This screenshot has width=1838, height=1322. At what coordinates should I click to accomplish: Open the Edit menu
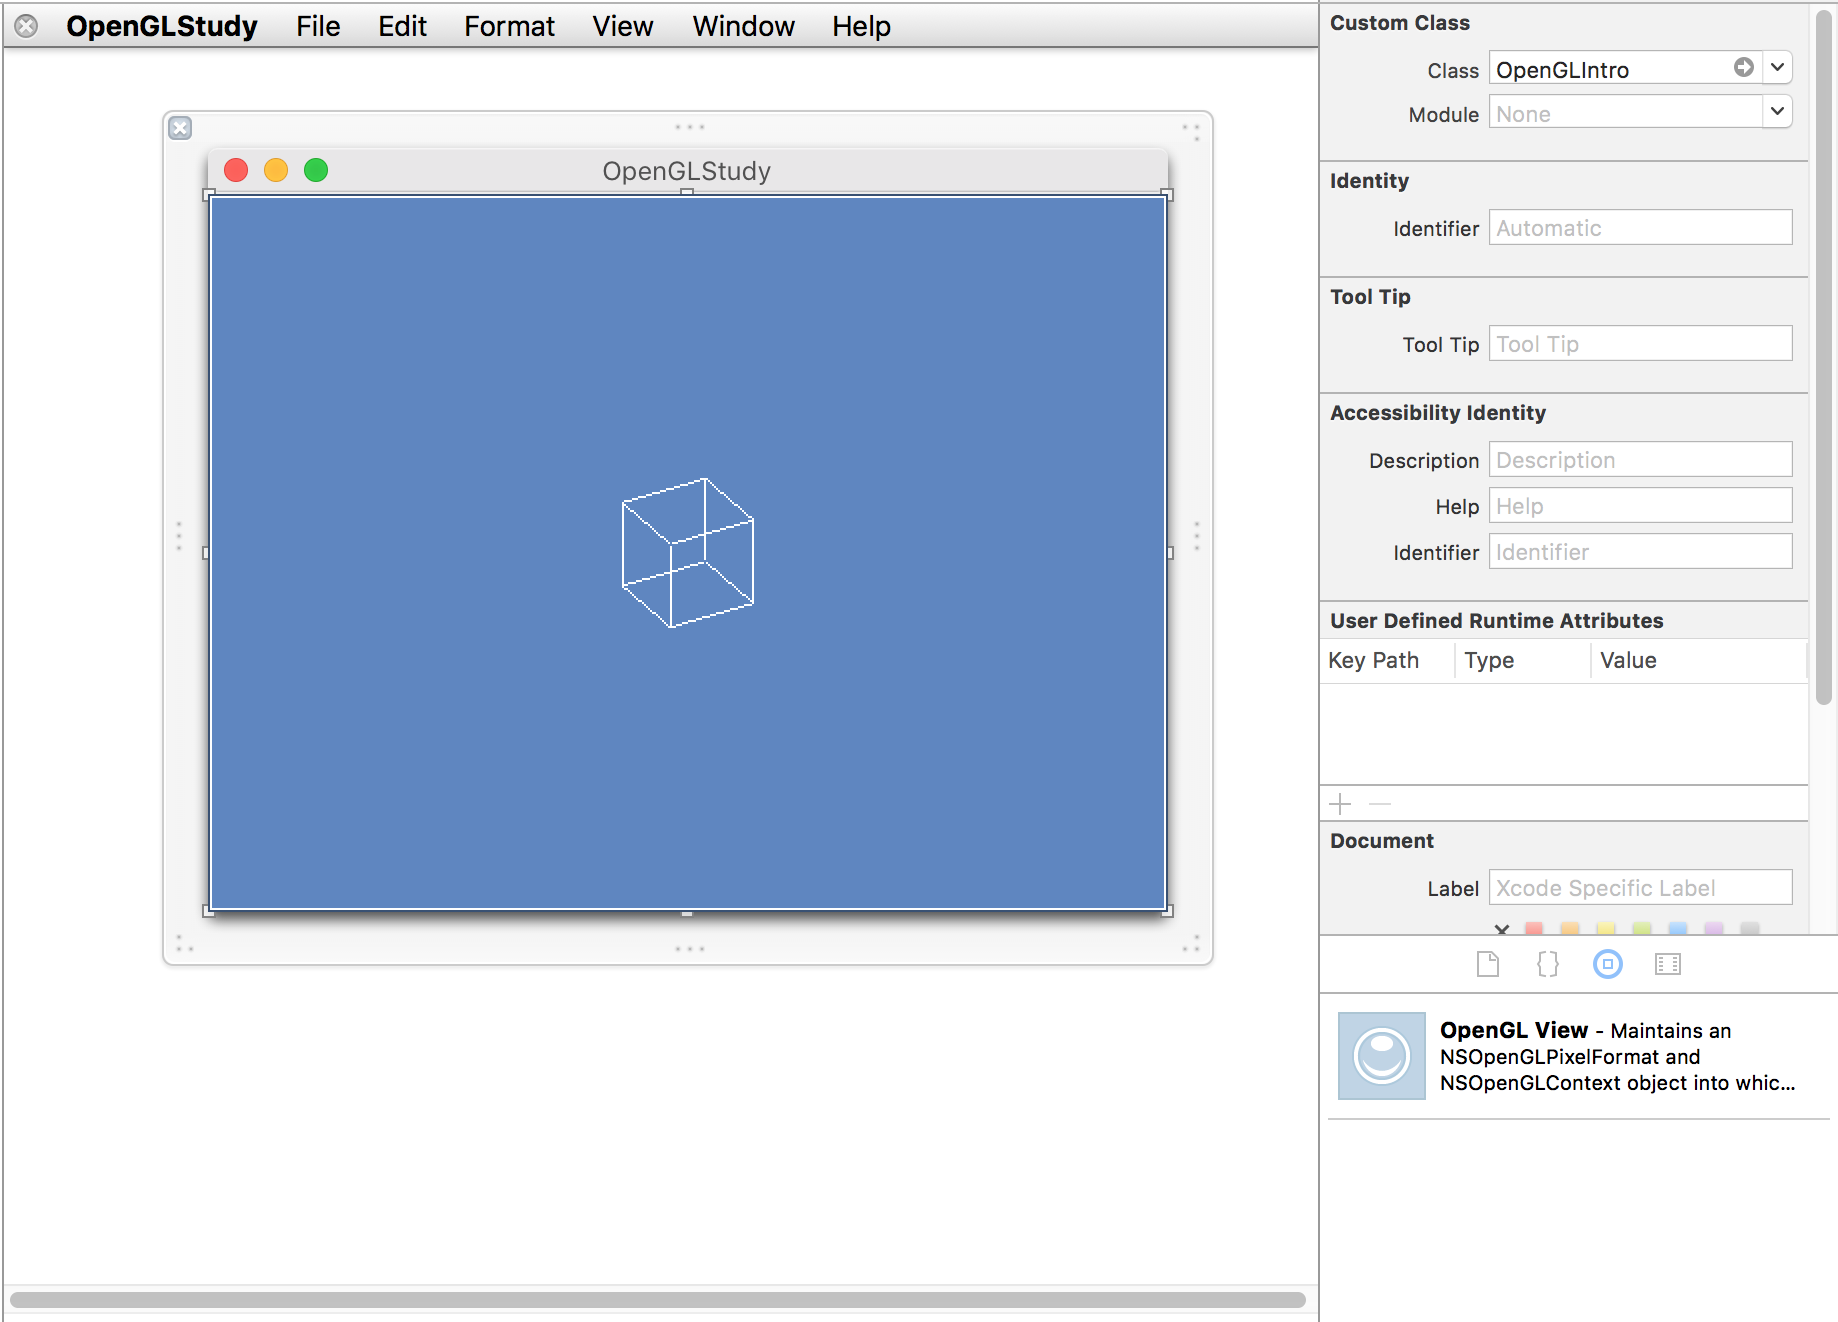click(402, 26)
